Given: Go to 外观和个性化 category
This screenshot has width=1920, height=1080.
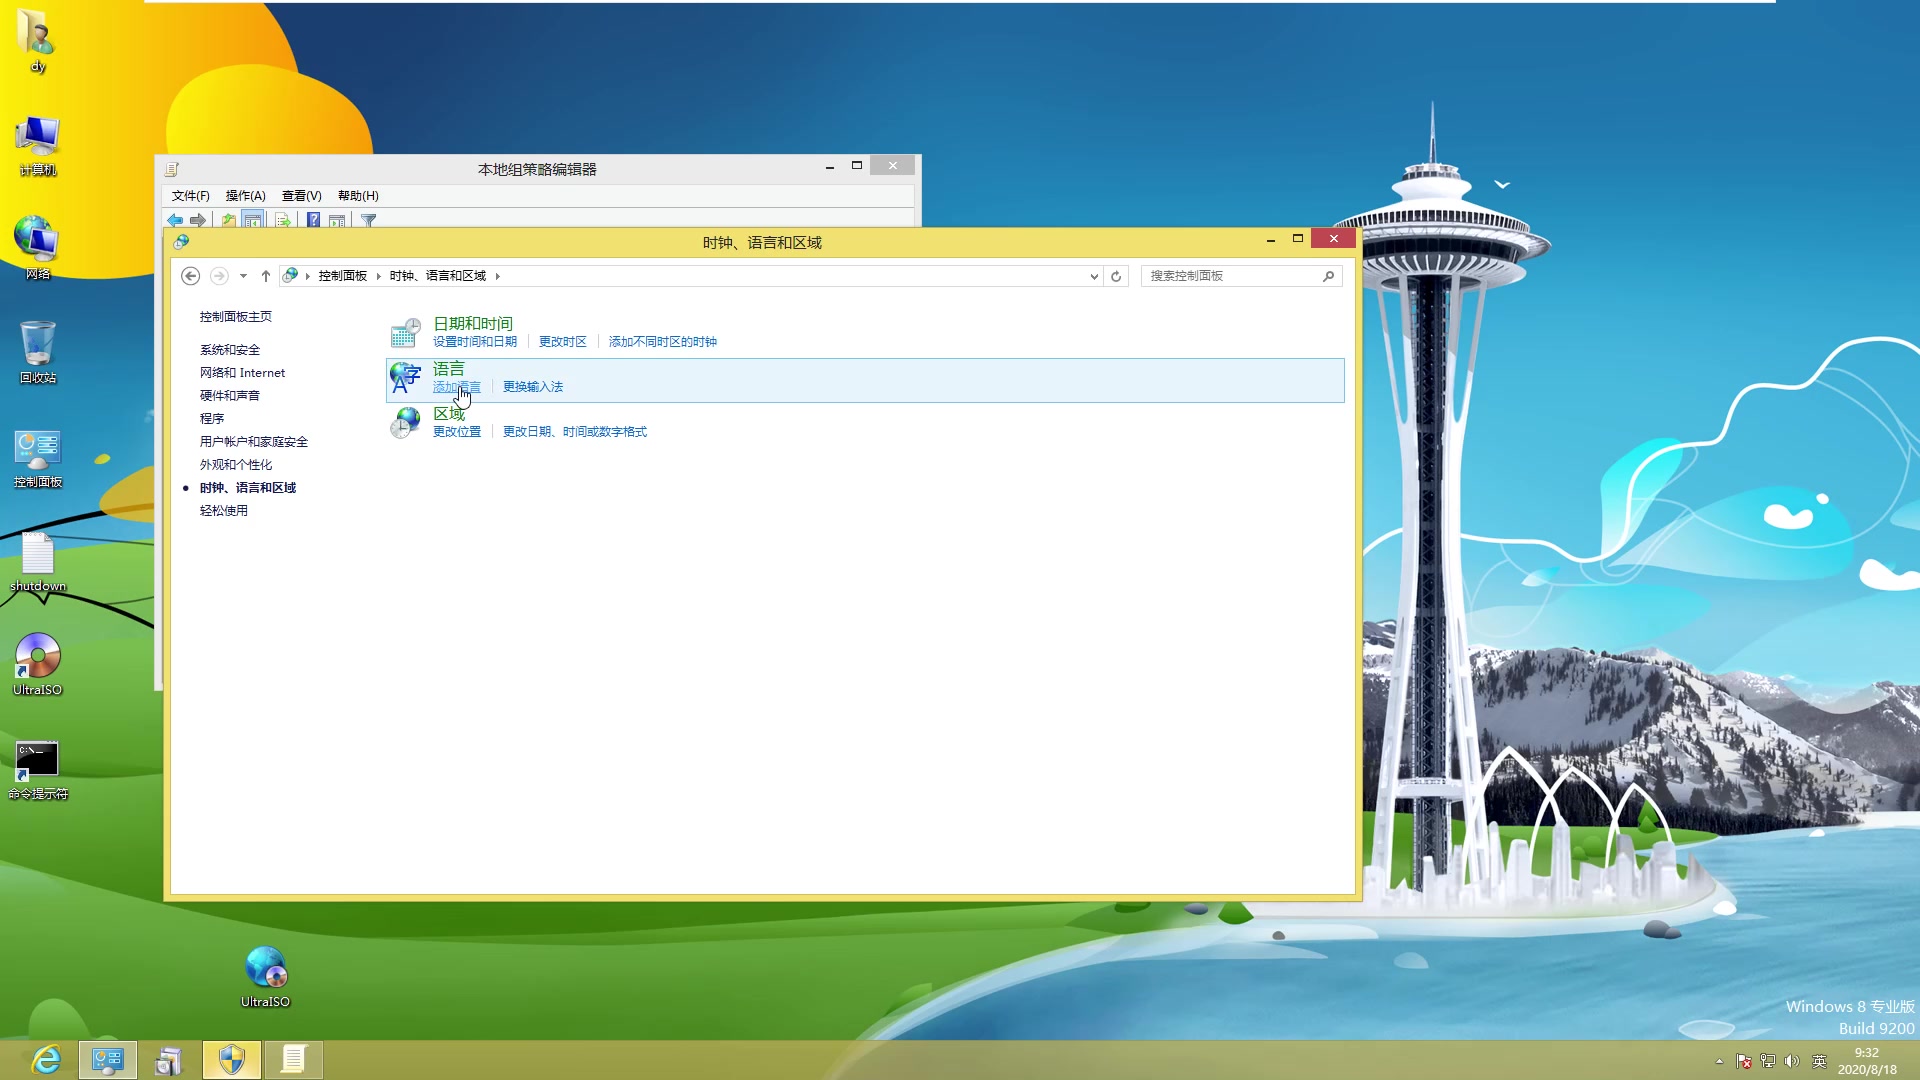Looking at the screenshot, I should pyautogui.click(x=236, y=465).
